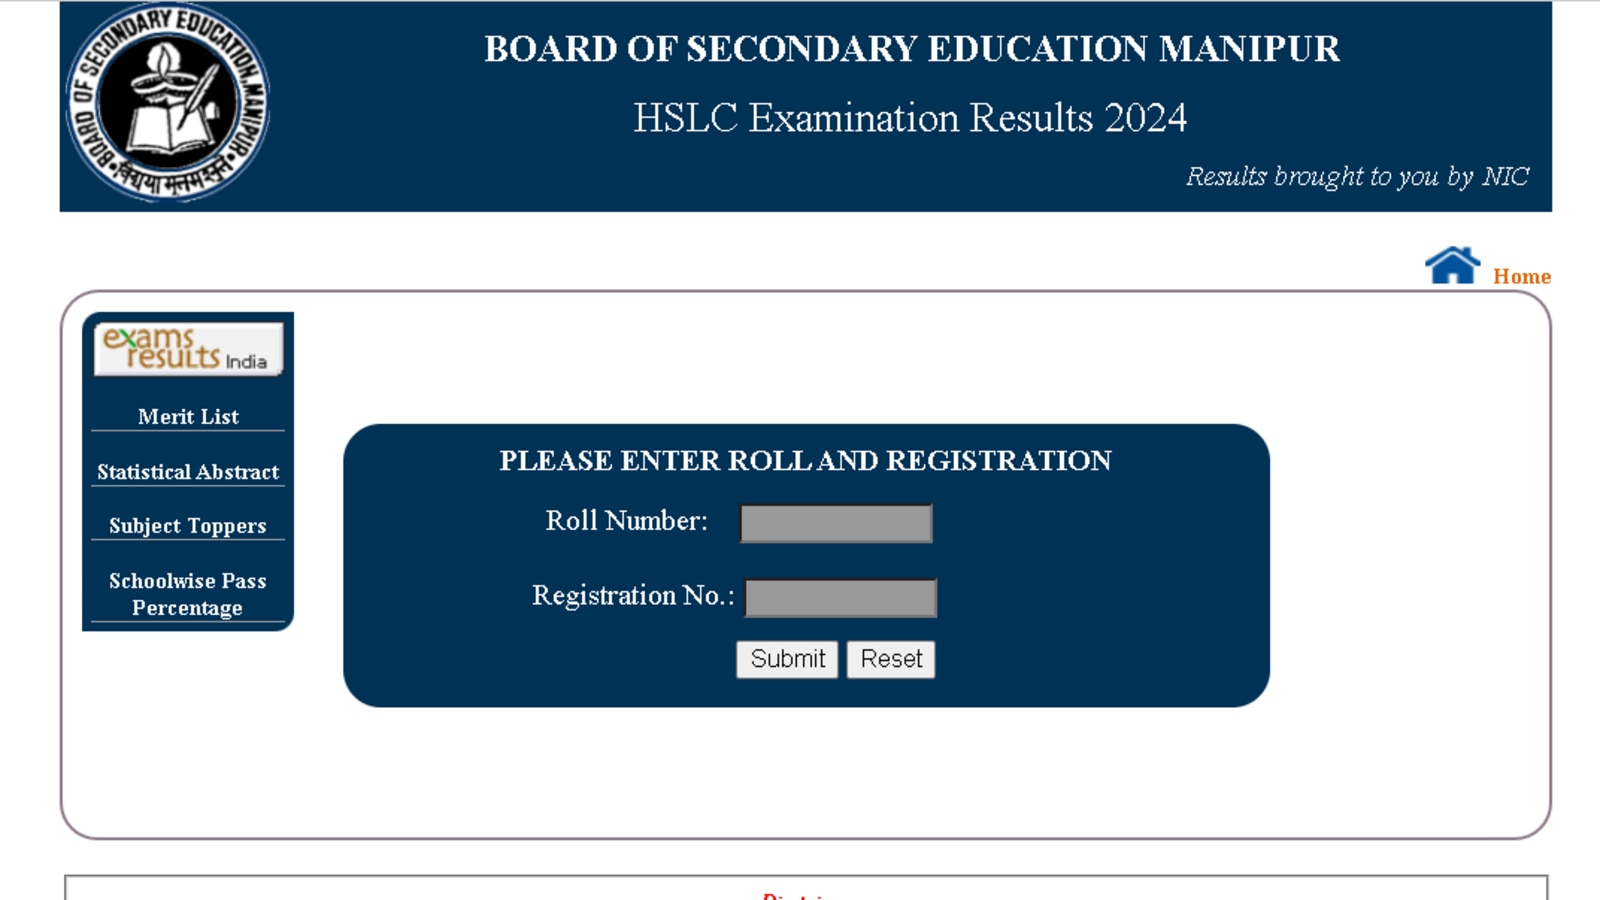
Task: Click the exams results India logo
Action: pos(186,348)
